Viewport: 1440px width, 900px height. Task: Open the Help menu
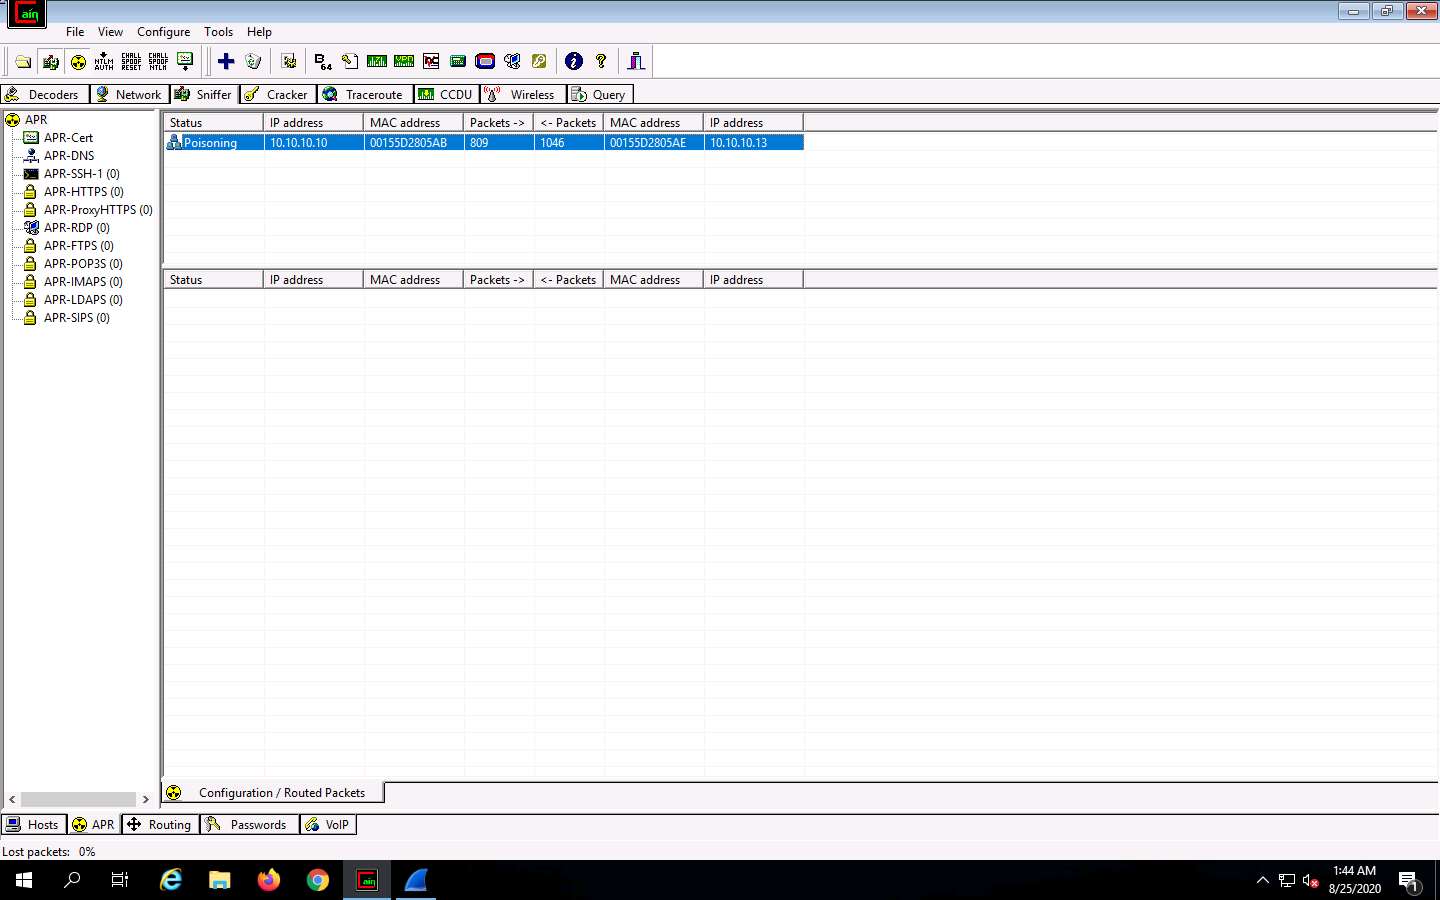259,32
